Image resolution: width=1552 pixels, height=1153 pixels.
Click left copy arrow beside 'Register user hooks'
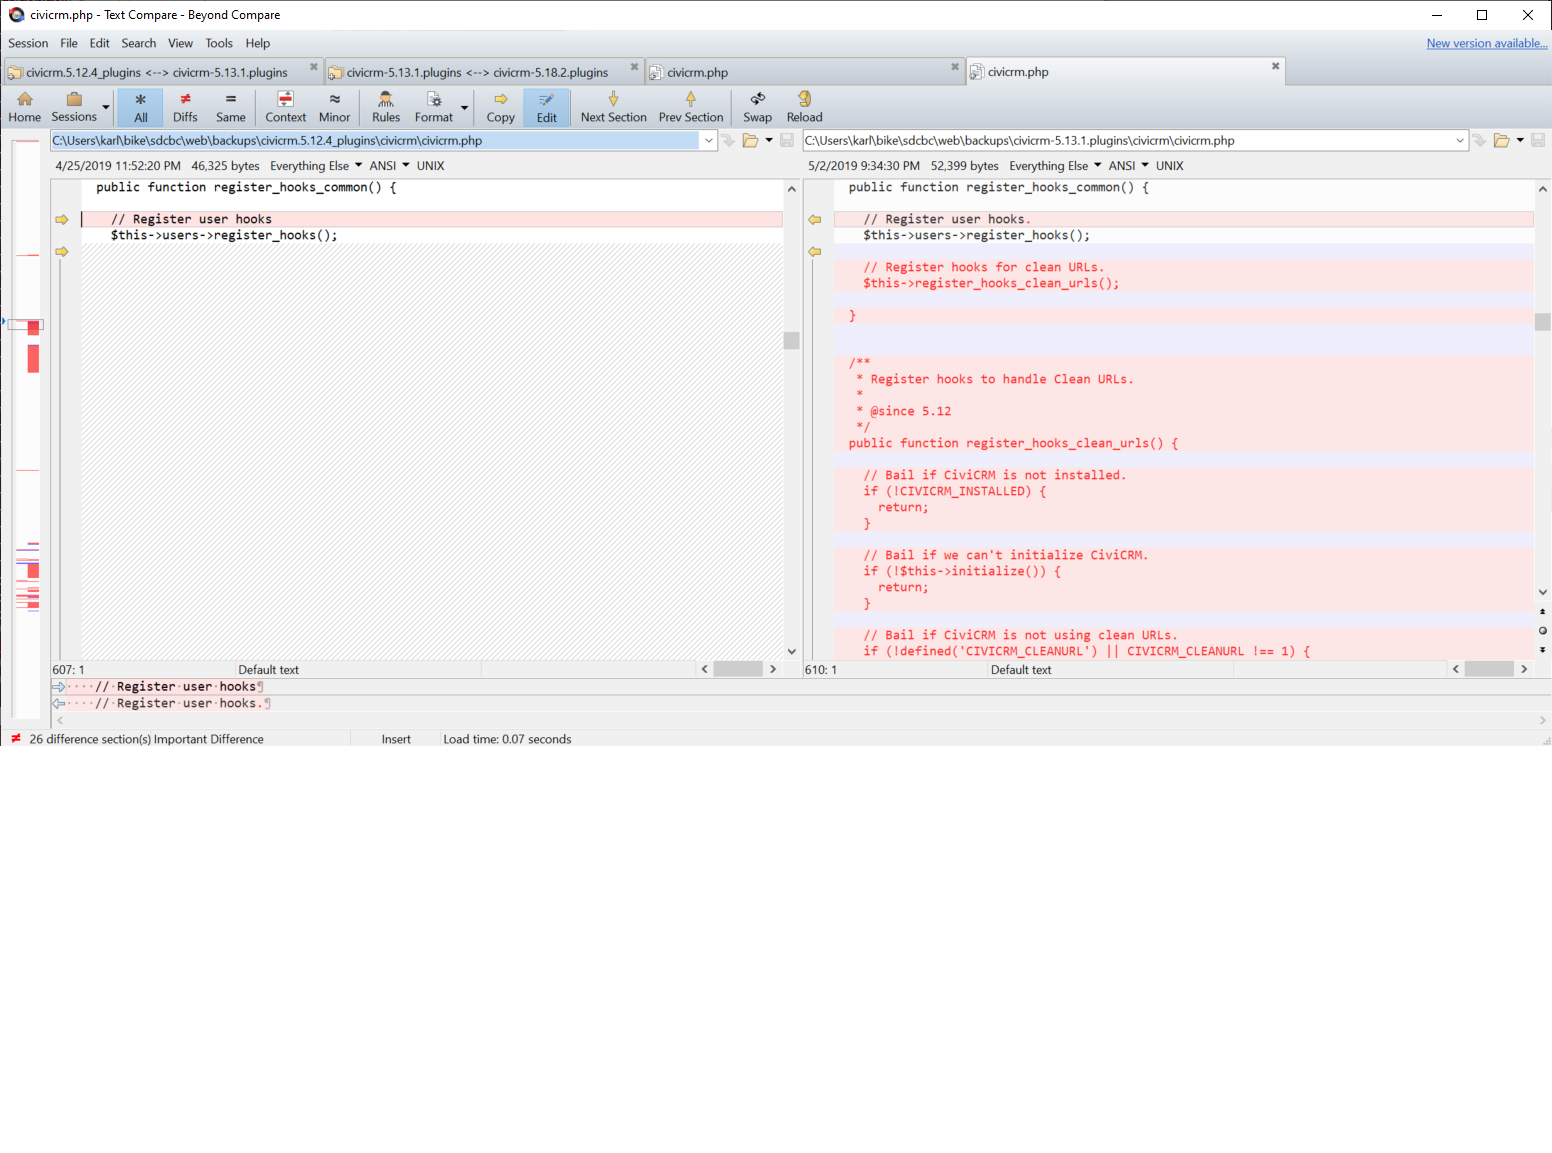pyautogui.click(x=62, y=219)
